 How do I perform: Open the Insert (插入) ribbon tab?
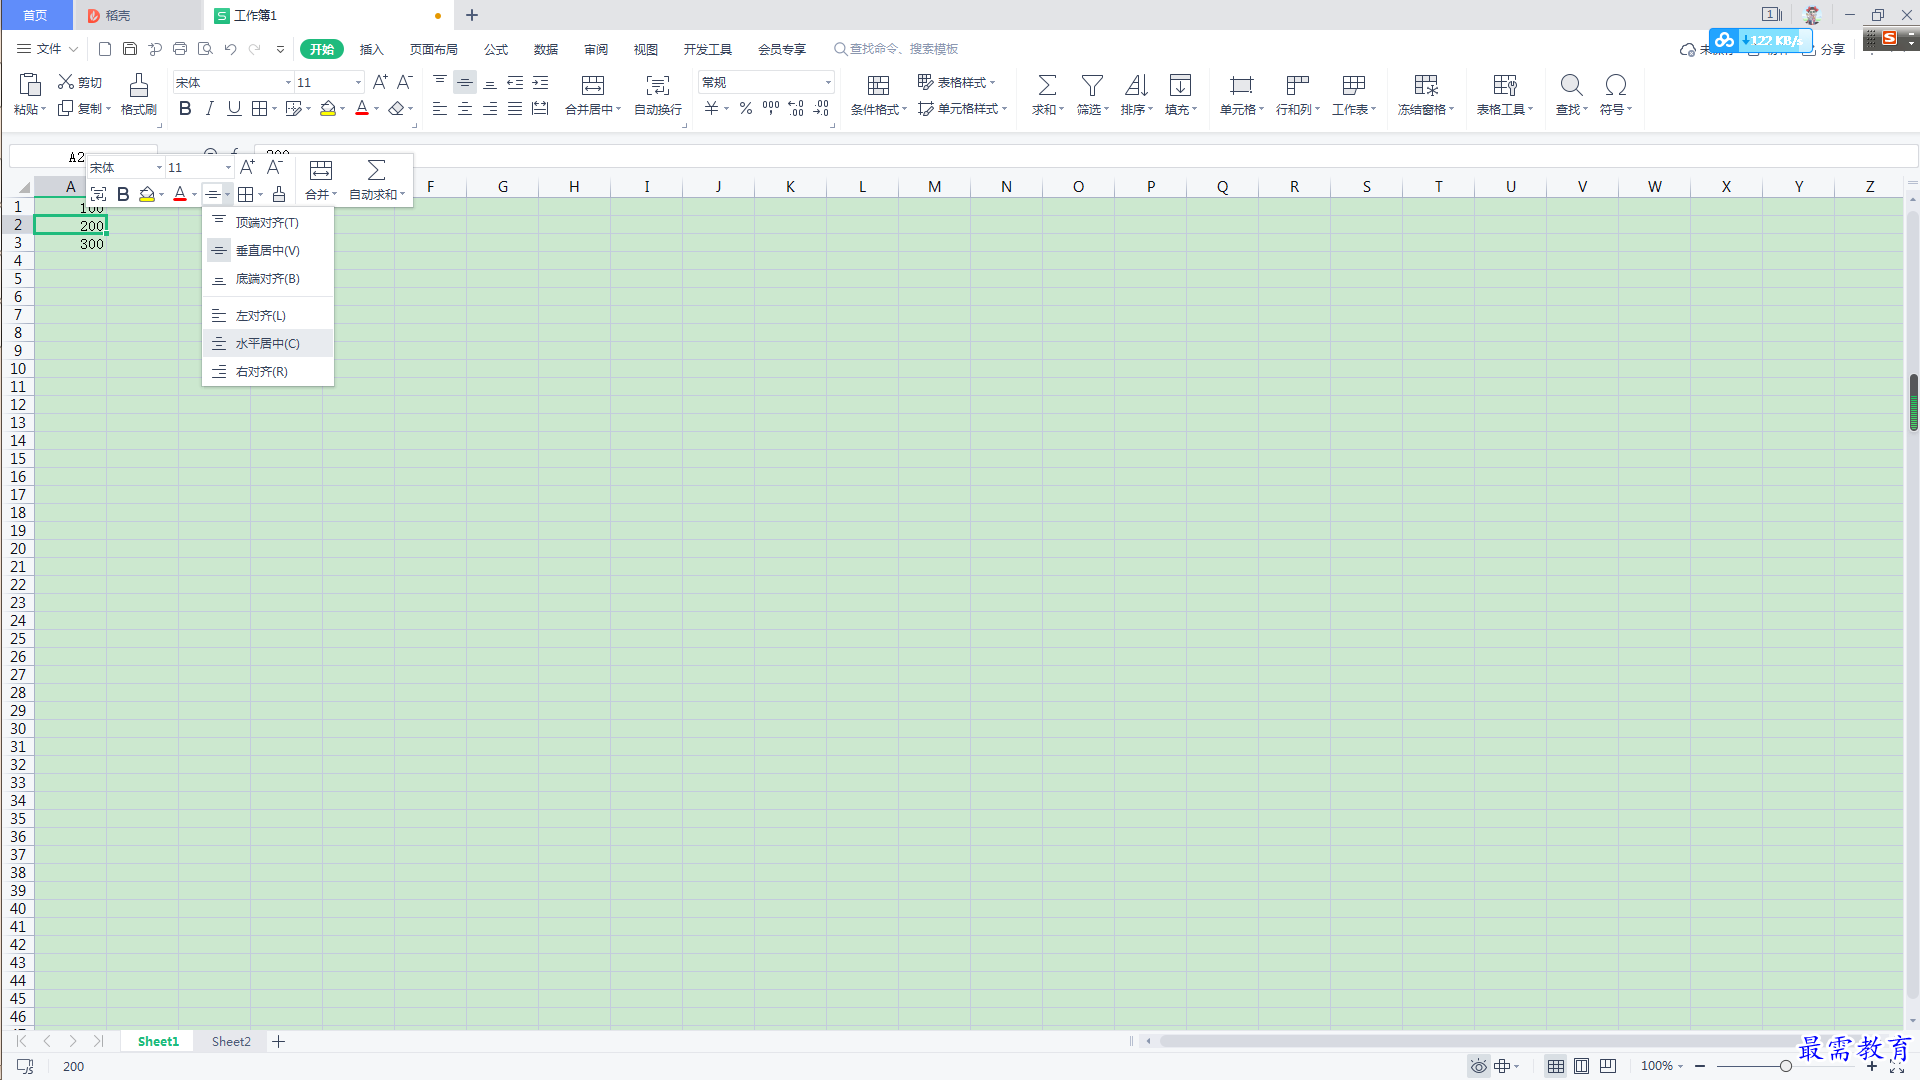[371, 49]
